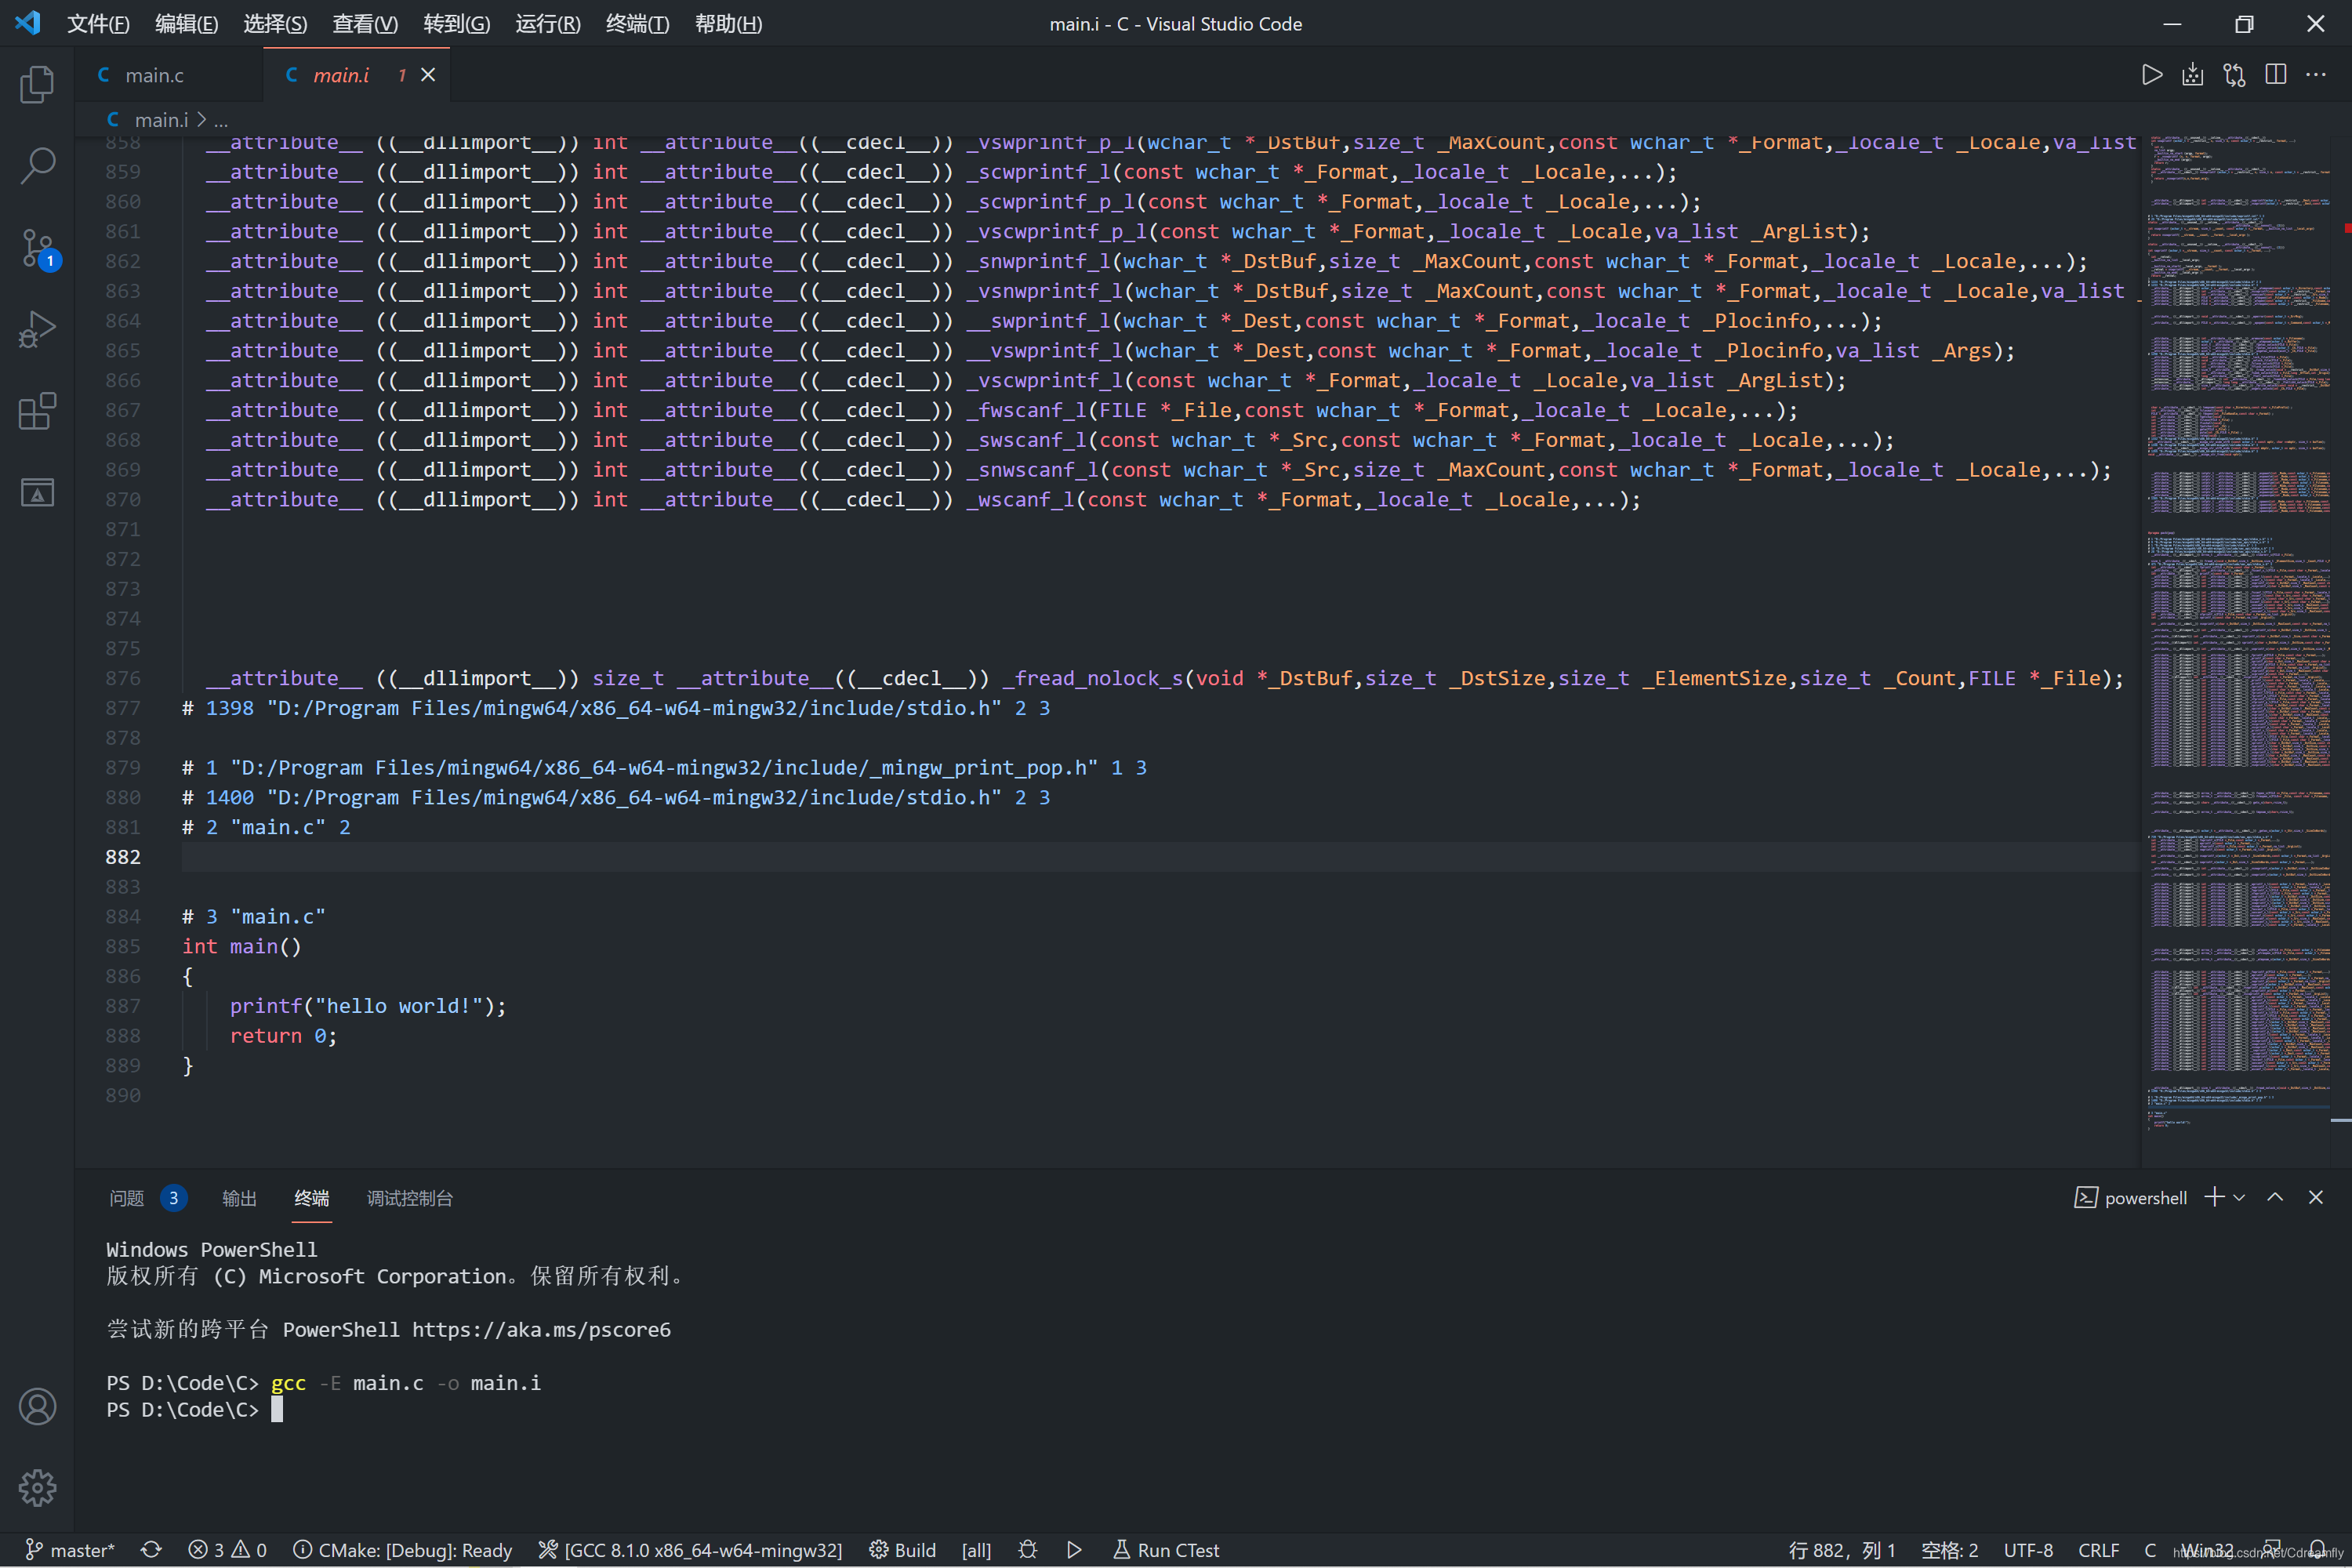Screen dimensions: 2352x1568
Task: Click the build/download icon in the editor toolbar
Action: [2192, 75]
